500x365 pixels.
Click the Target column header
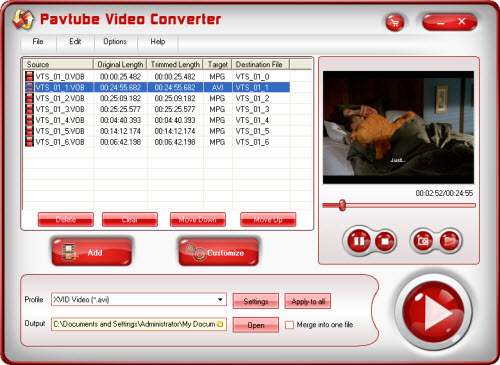[218, 64]
